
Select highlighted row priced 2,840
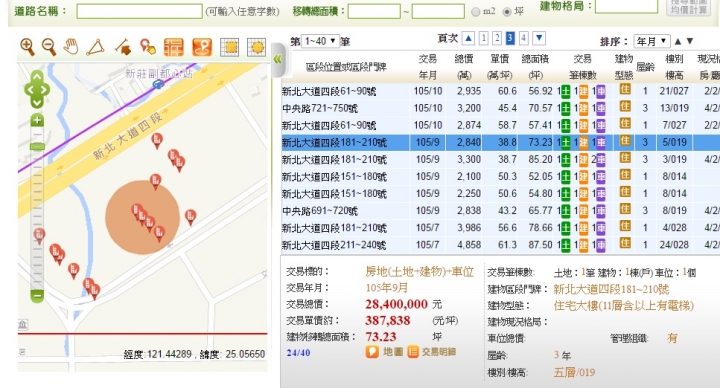[x=501, y=142]
